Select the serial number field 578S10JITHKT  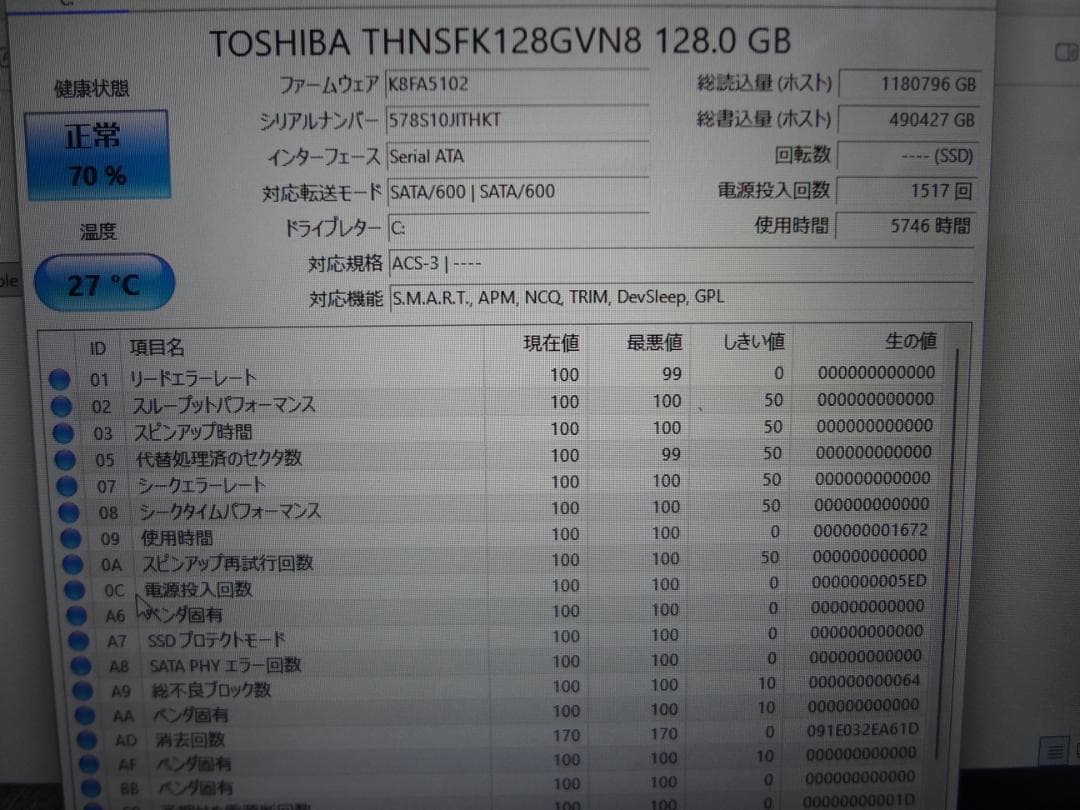click(x=517, y=121)
